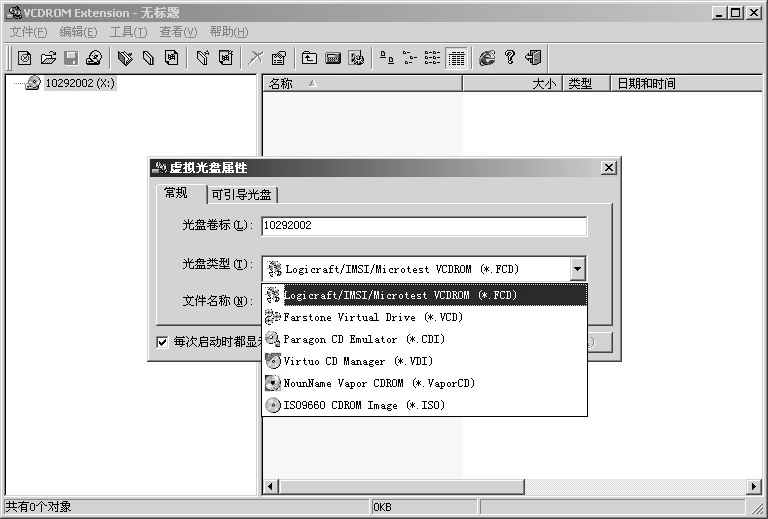Click the Up one folder icon
The width and height of the screenshot is (768, 519).
pos(309,58)
